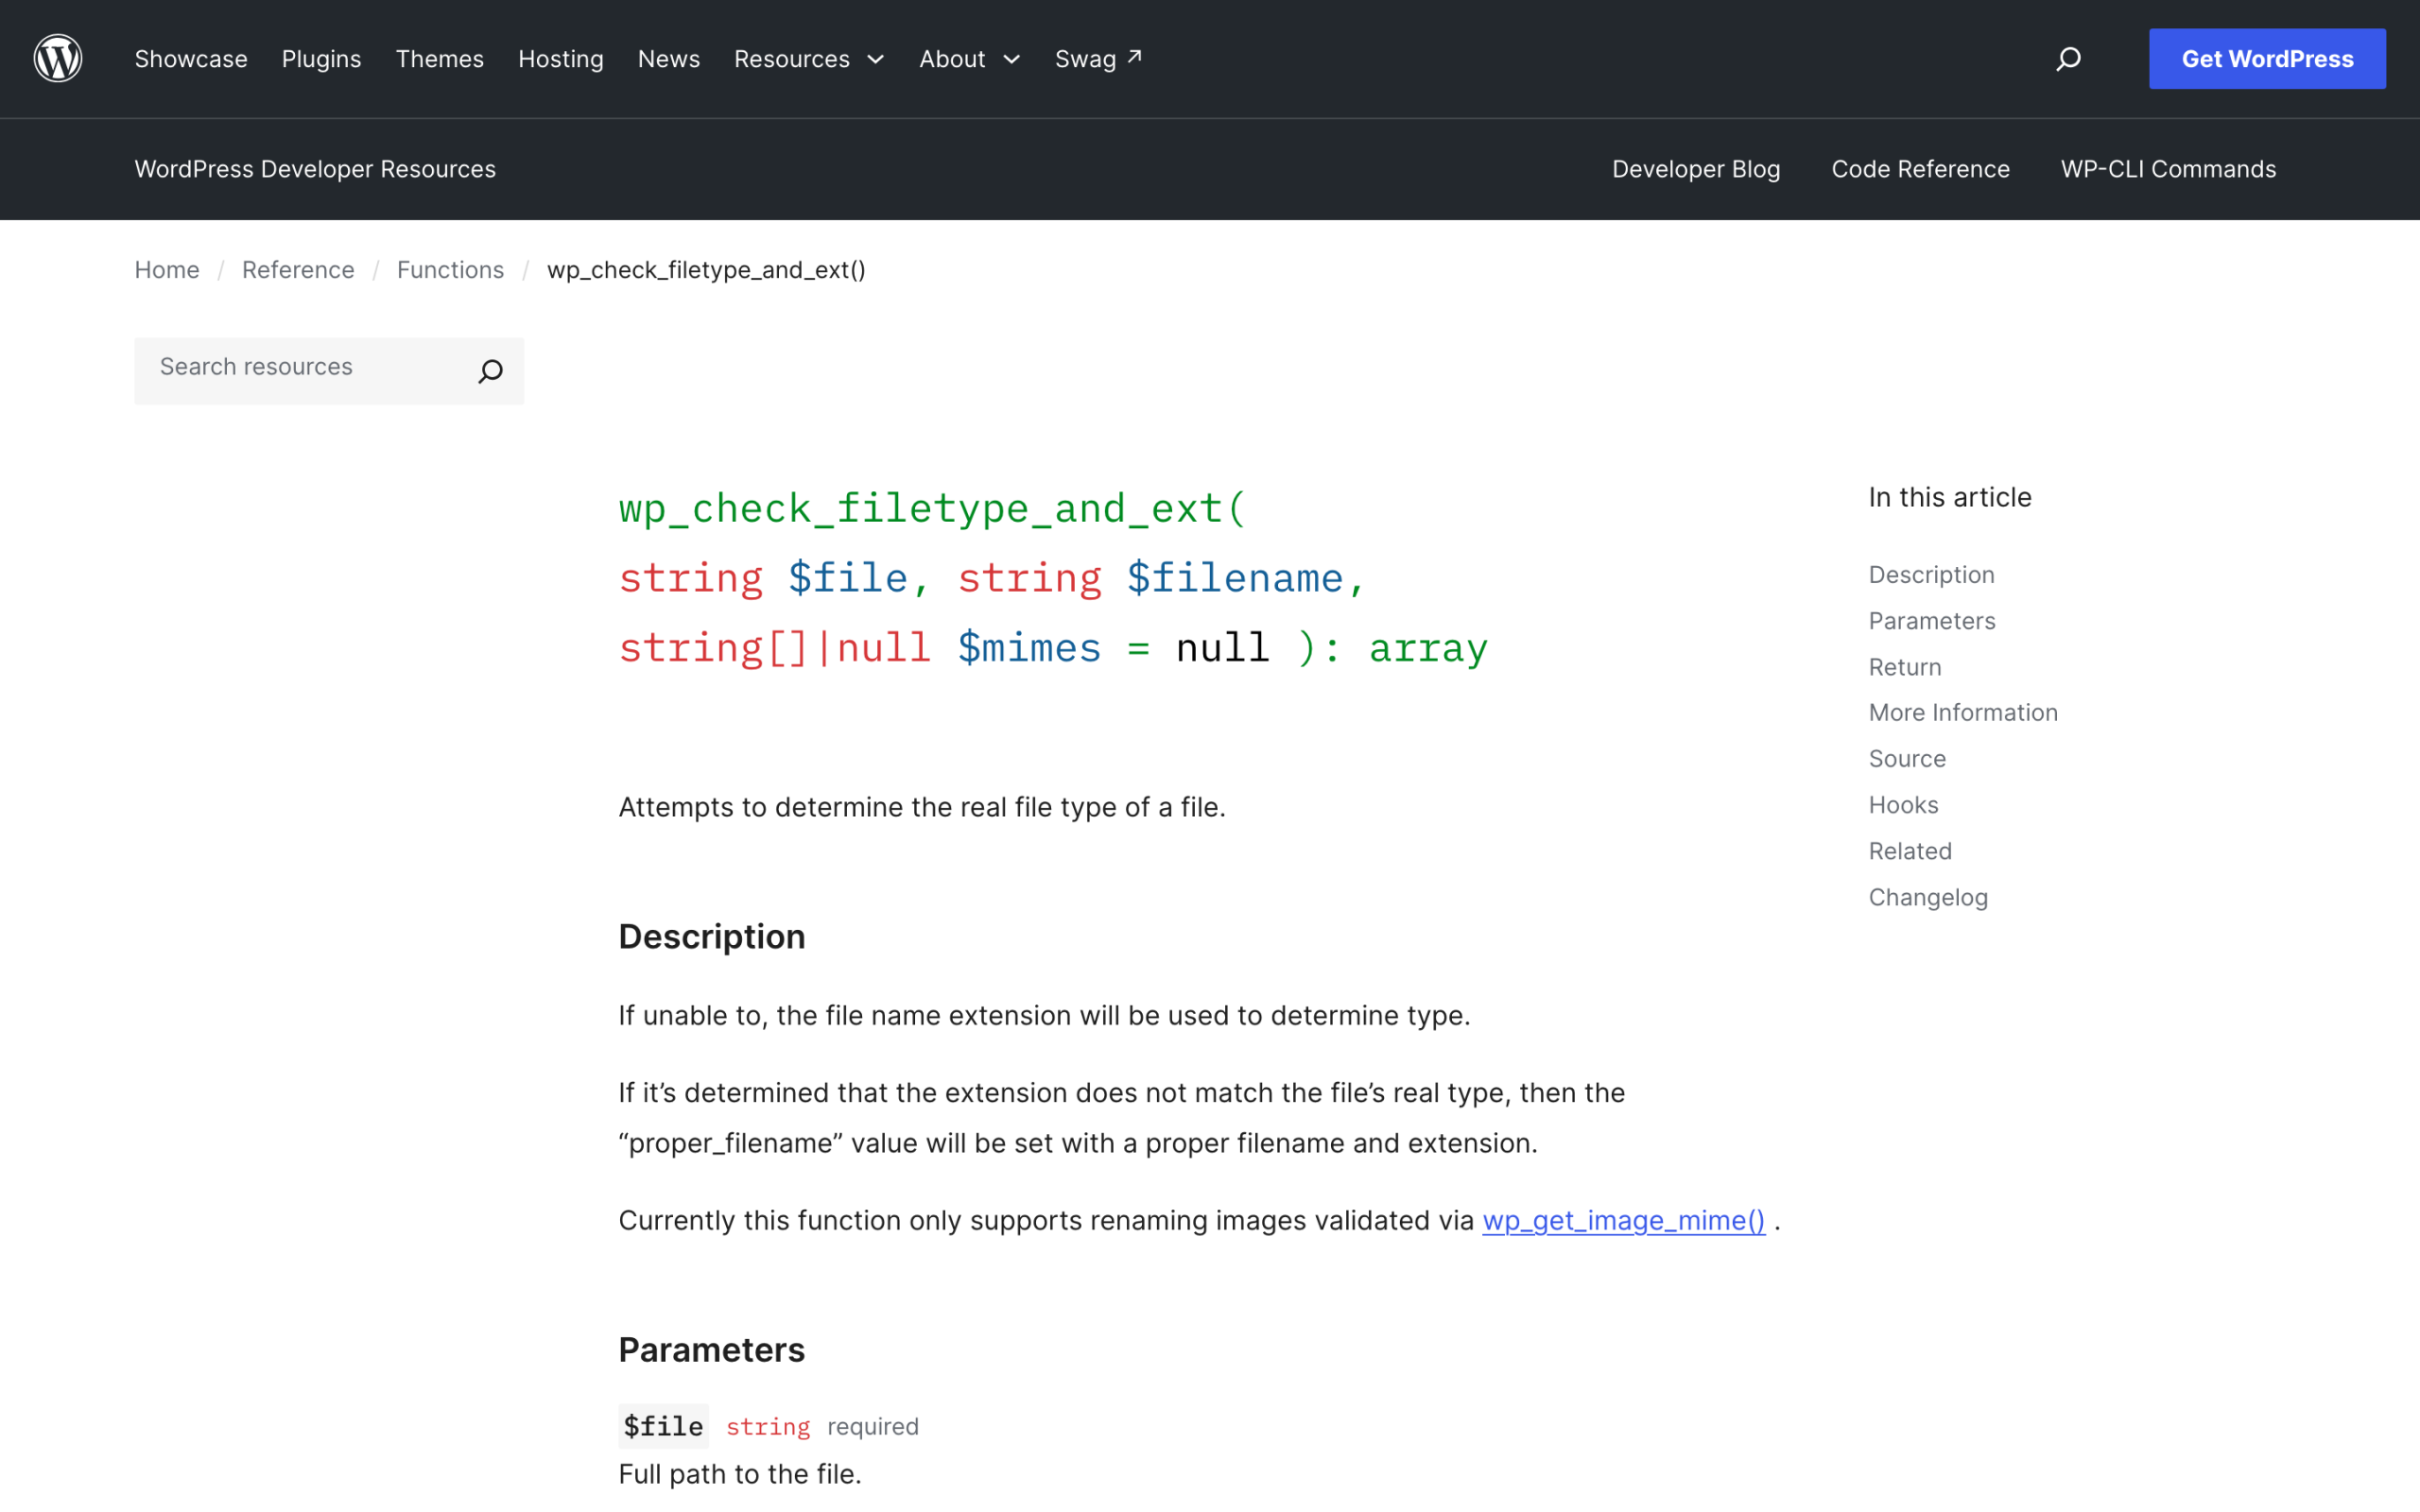
Task: Click the 'In this article' heading
Action: point(1950,497)
